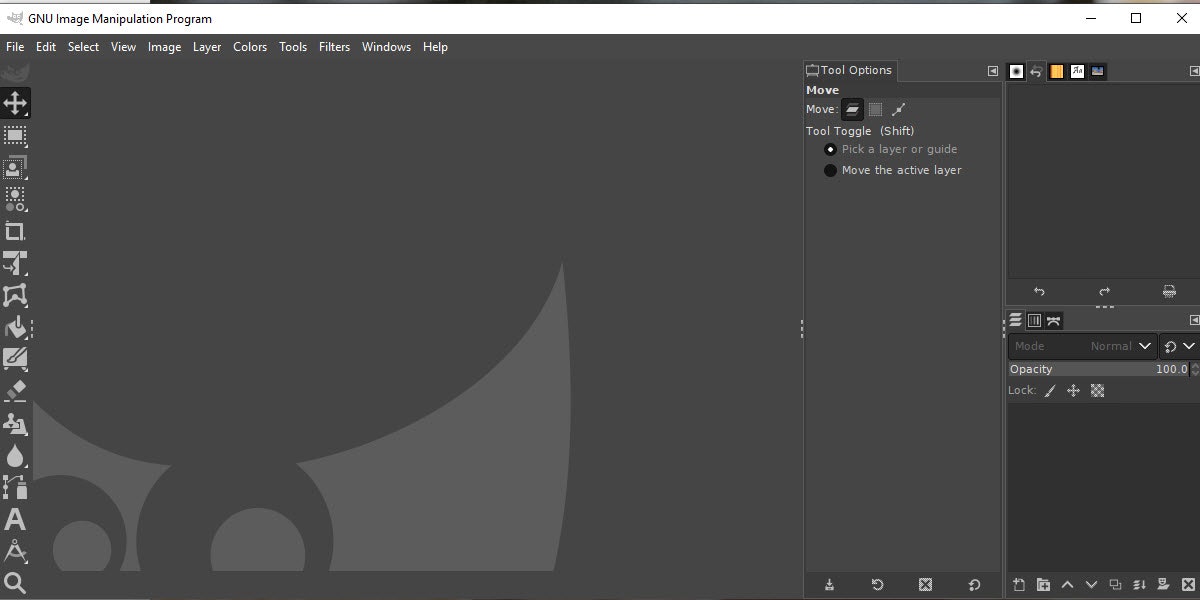This screenshot has height=600, width=1200.
Task: Open Tool Options tab configuration menu
Action: (993, 71)
